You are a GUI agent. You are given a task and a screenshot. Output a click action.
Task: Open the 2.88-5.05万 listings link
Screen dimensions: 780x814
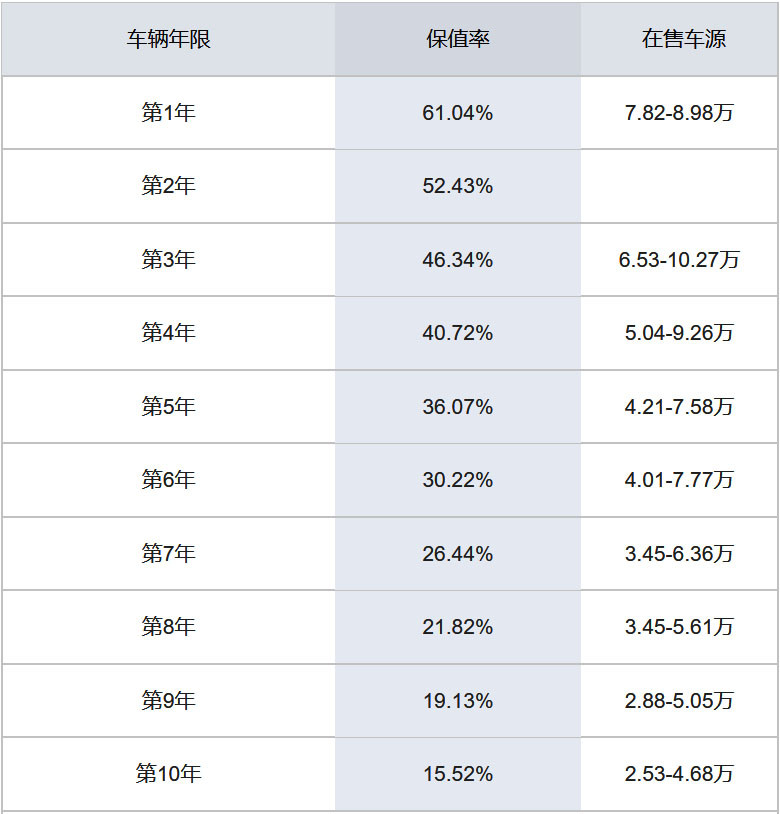pos(679,701)
